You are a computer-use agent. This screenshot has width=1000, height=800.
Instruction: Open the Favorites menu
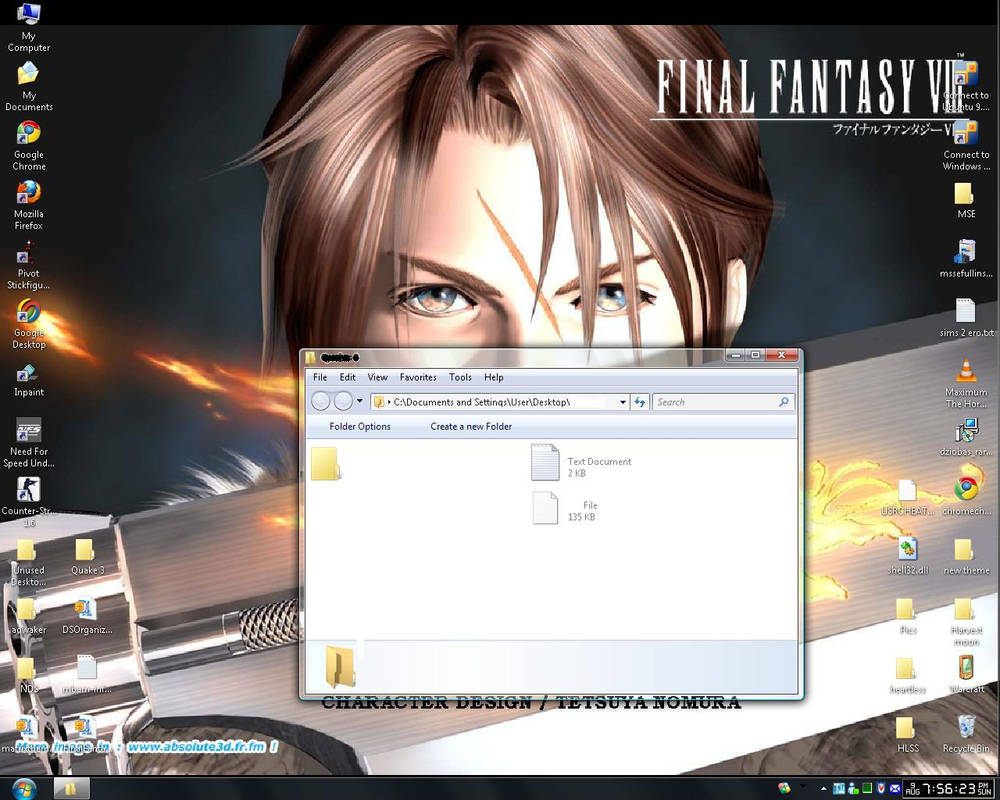click(418, 377)
